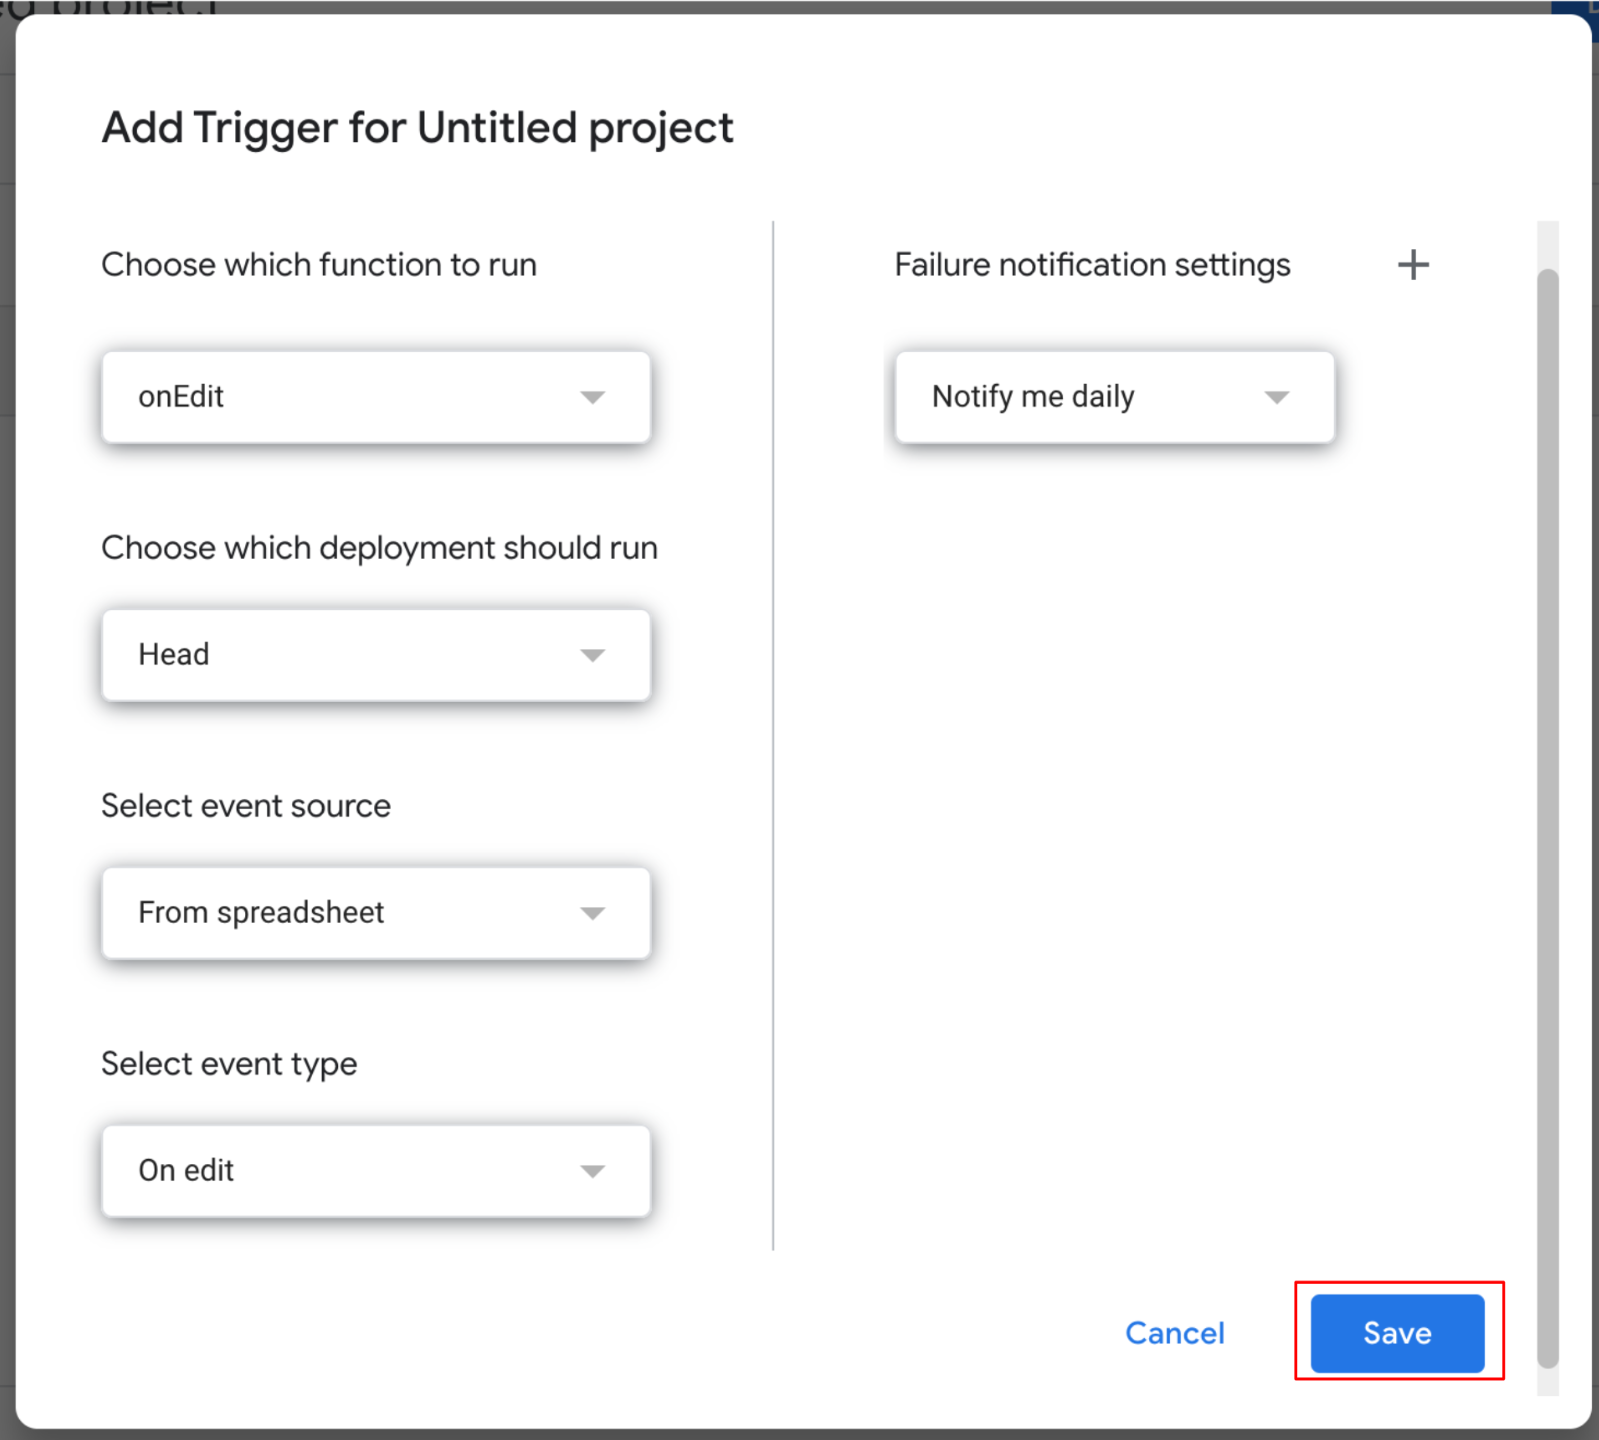
Task: Click the Failure notification settings label
Action: pos(1092,265)
